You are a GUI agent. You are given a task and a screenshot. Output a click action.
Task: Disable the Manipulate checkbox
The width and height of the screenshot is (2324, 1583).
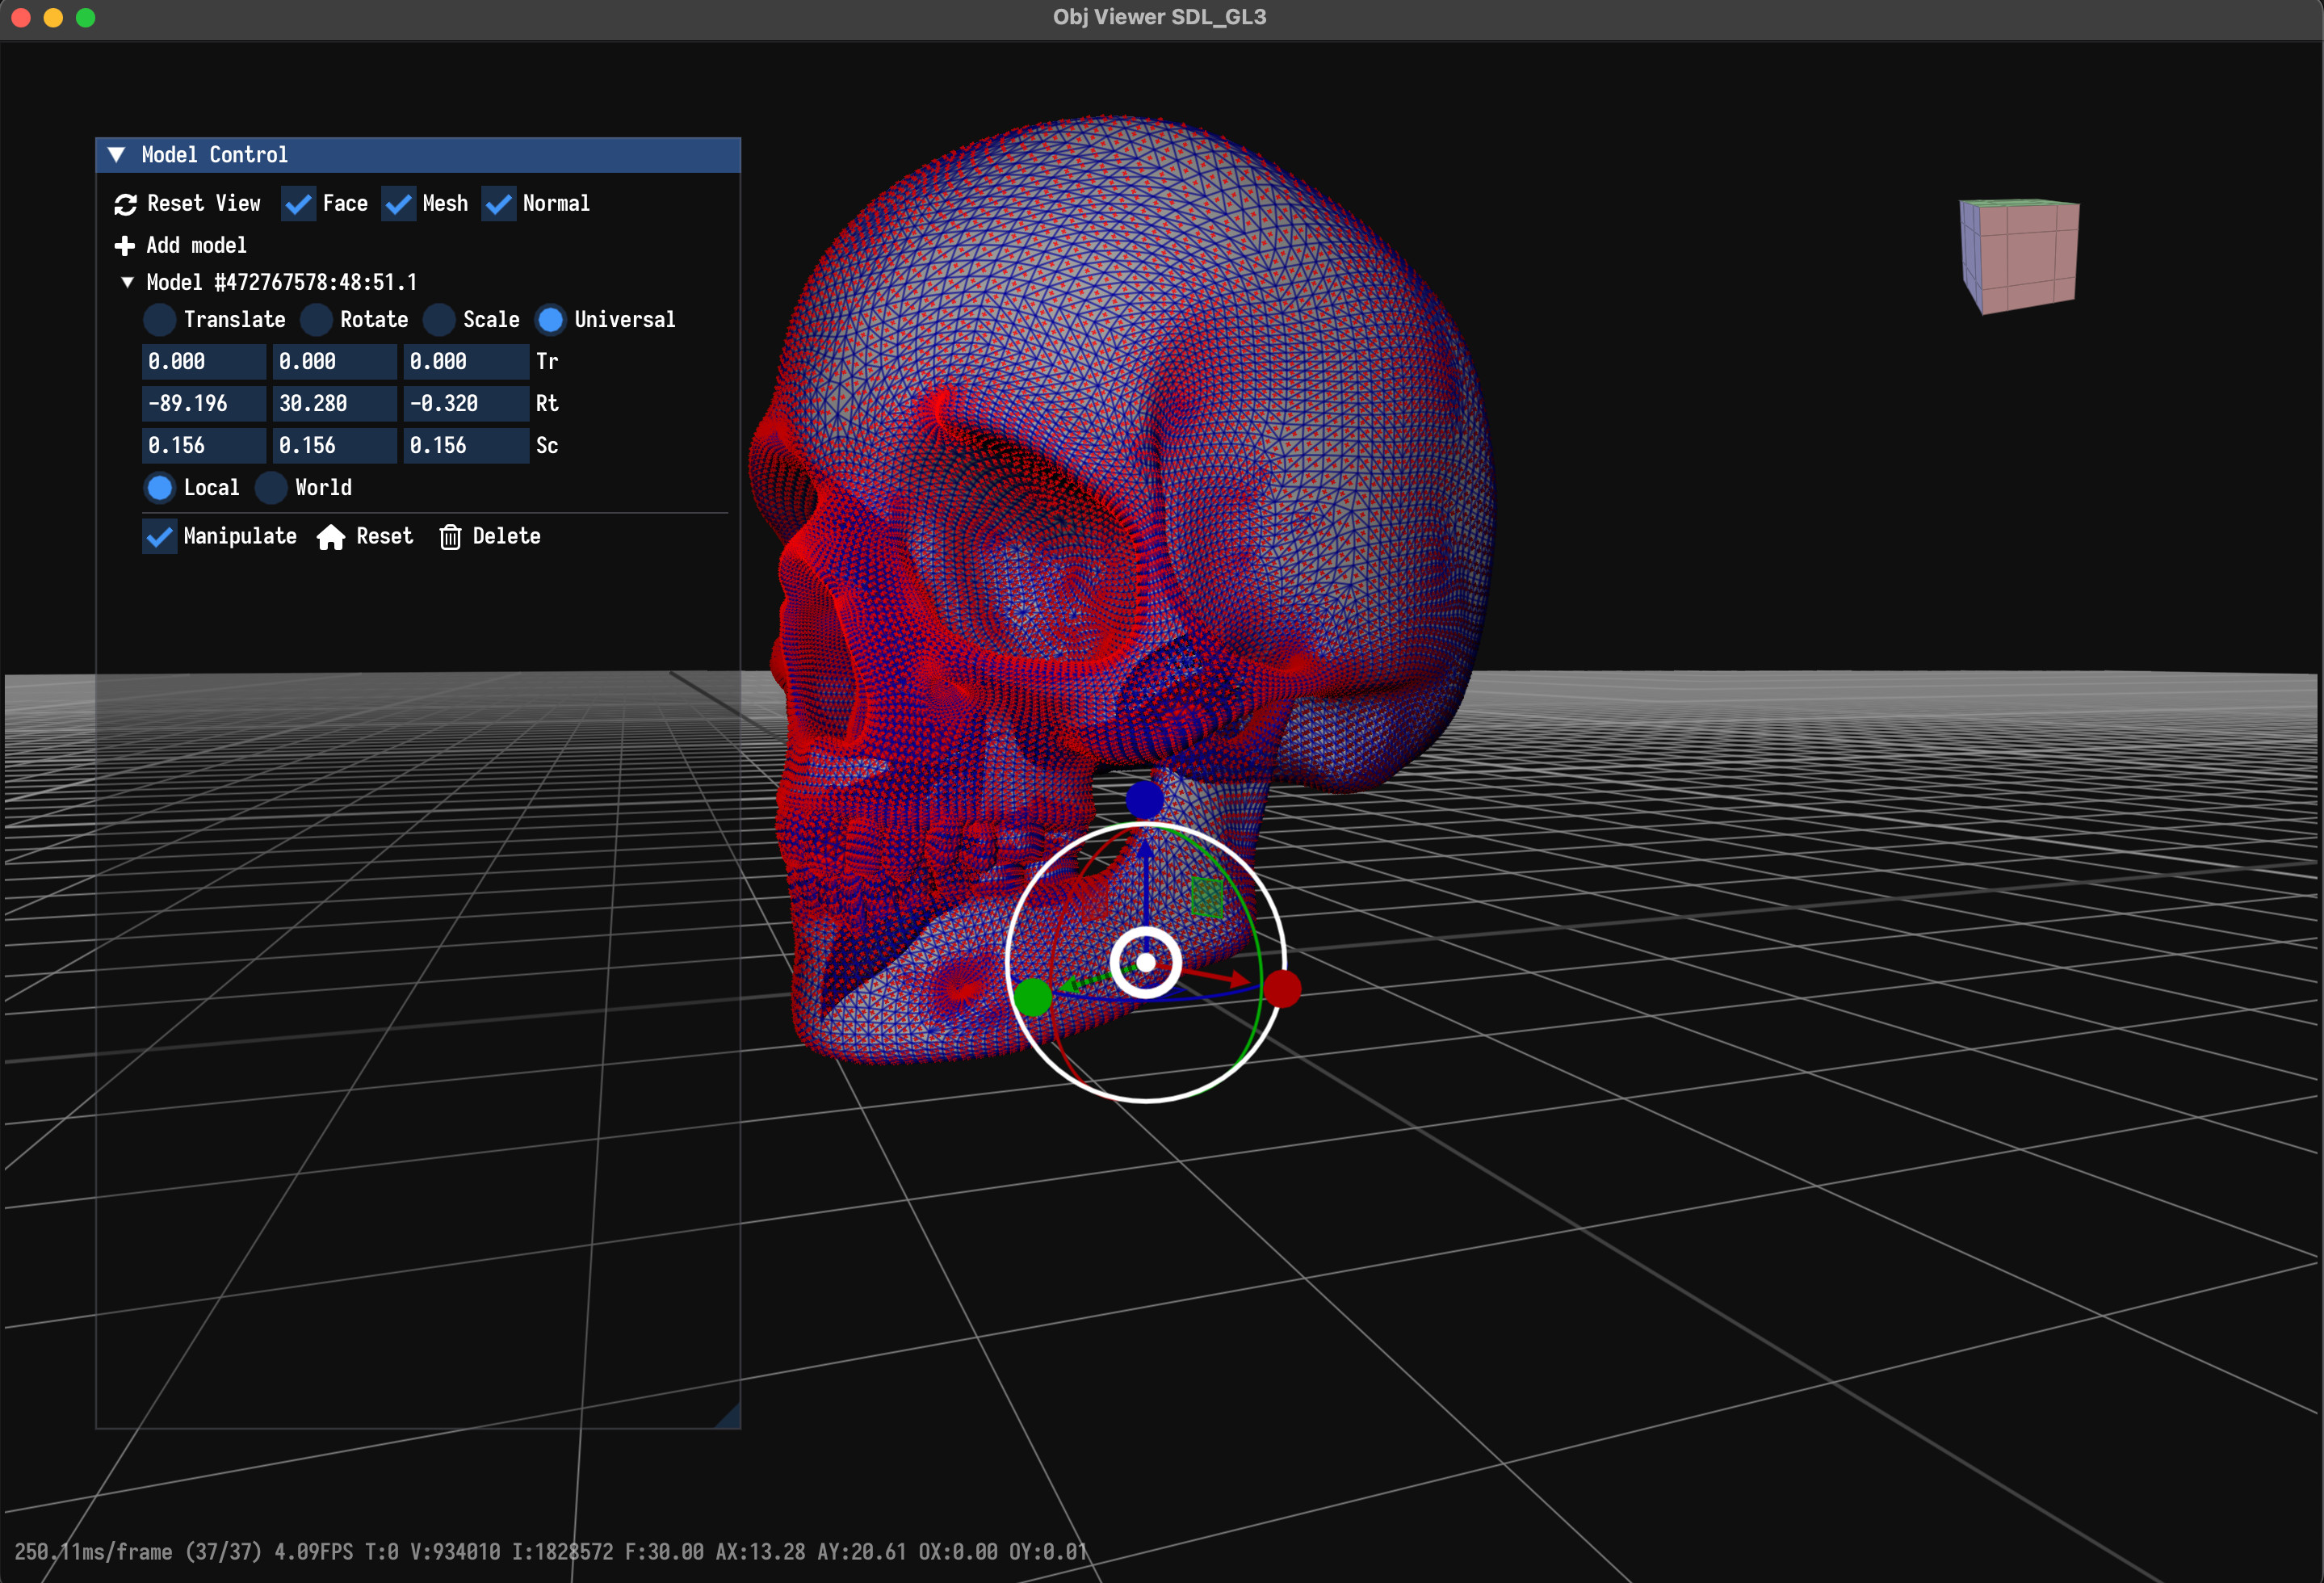coord(160,537)
